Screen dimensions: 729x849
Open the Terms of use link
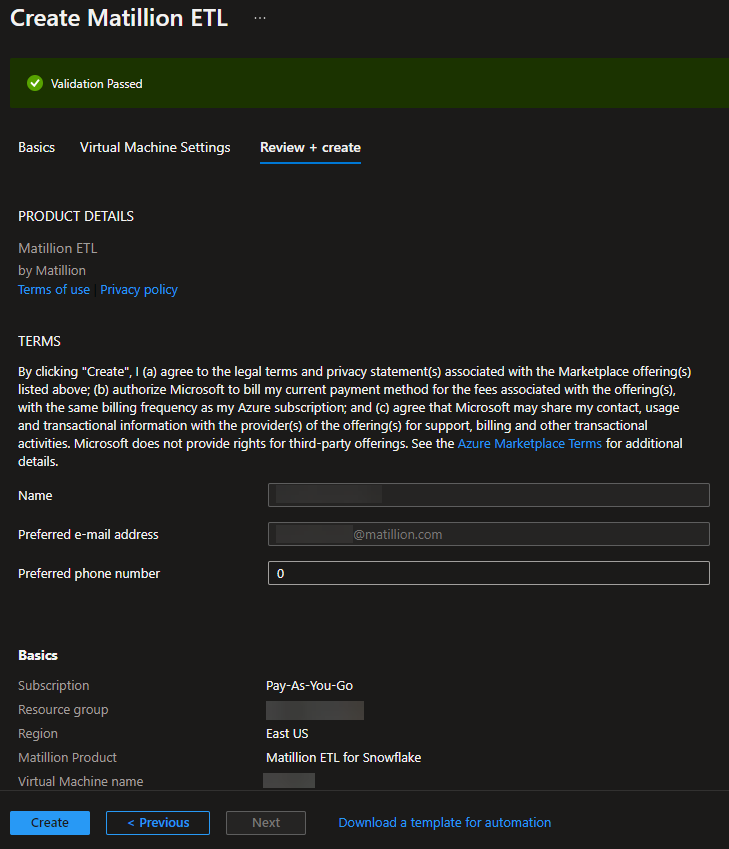pyautogui.click(x=54, y=290)
